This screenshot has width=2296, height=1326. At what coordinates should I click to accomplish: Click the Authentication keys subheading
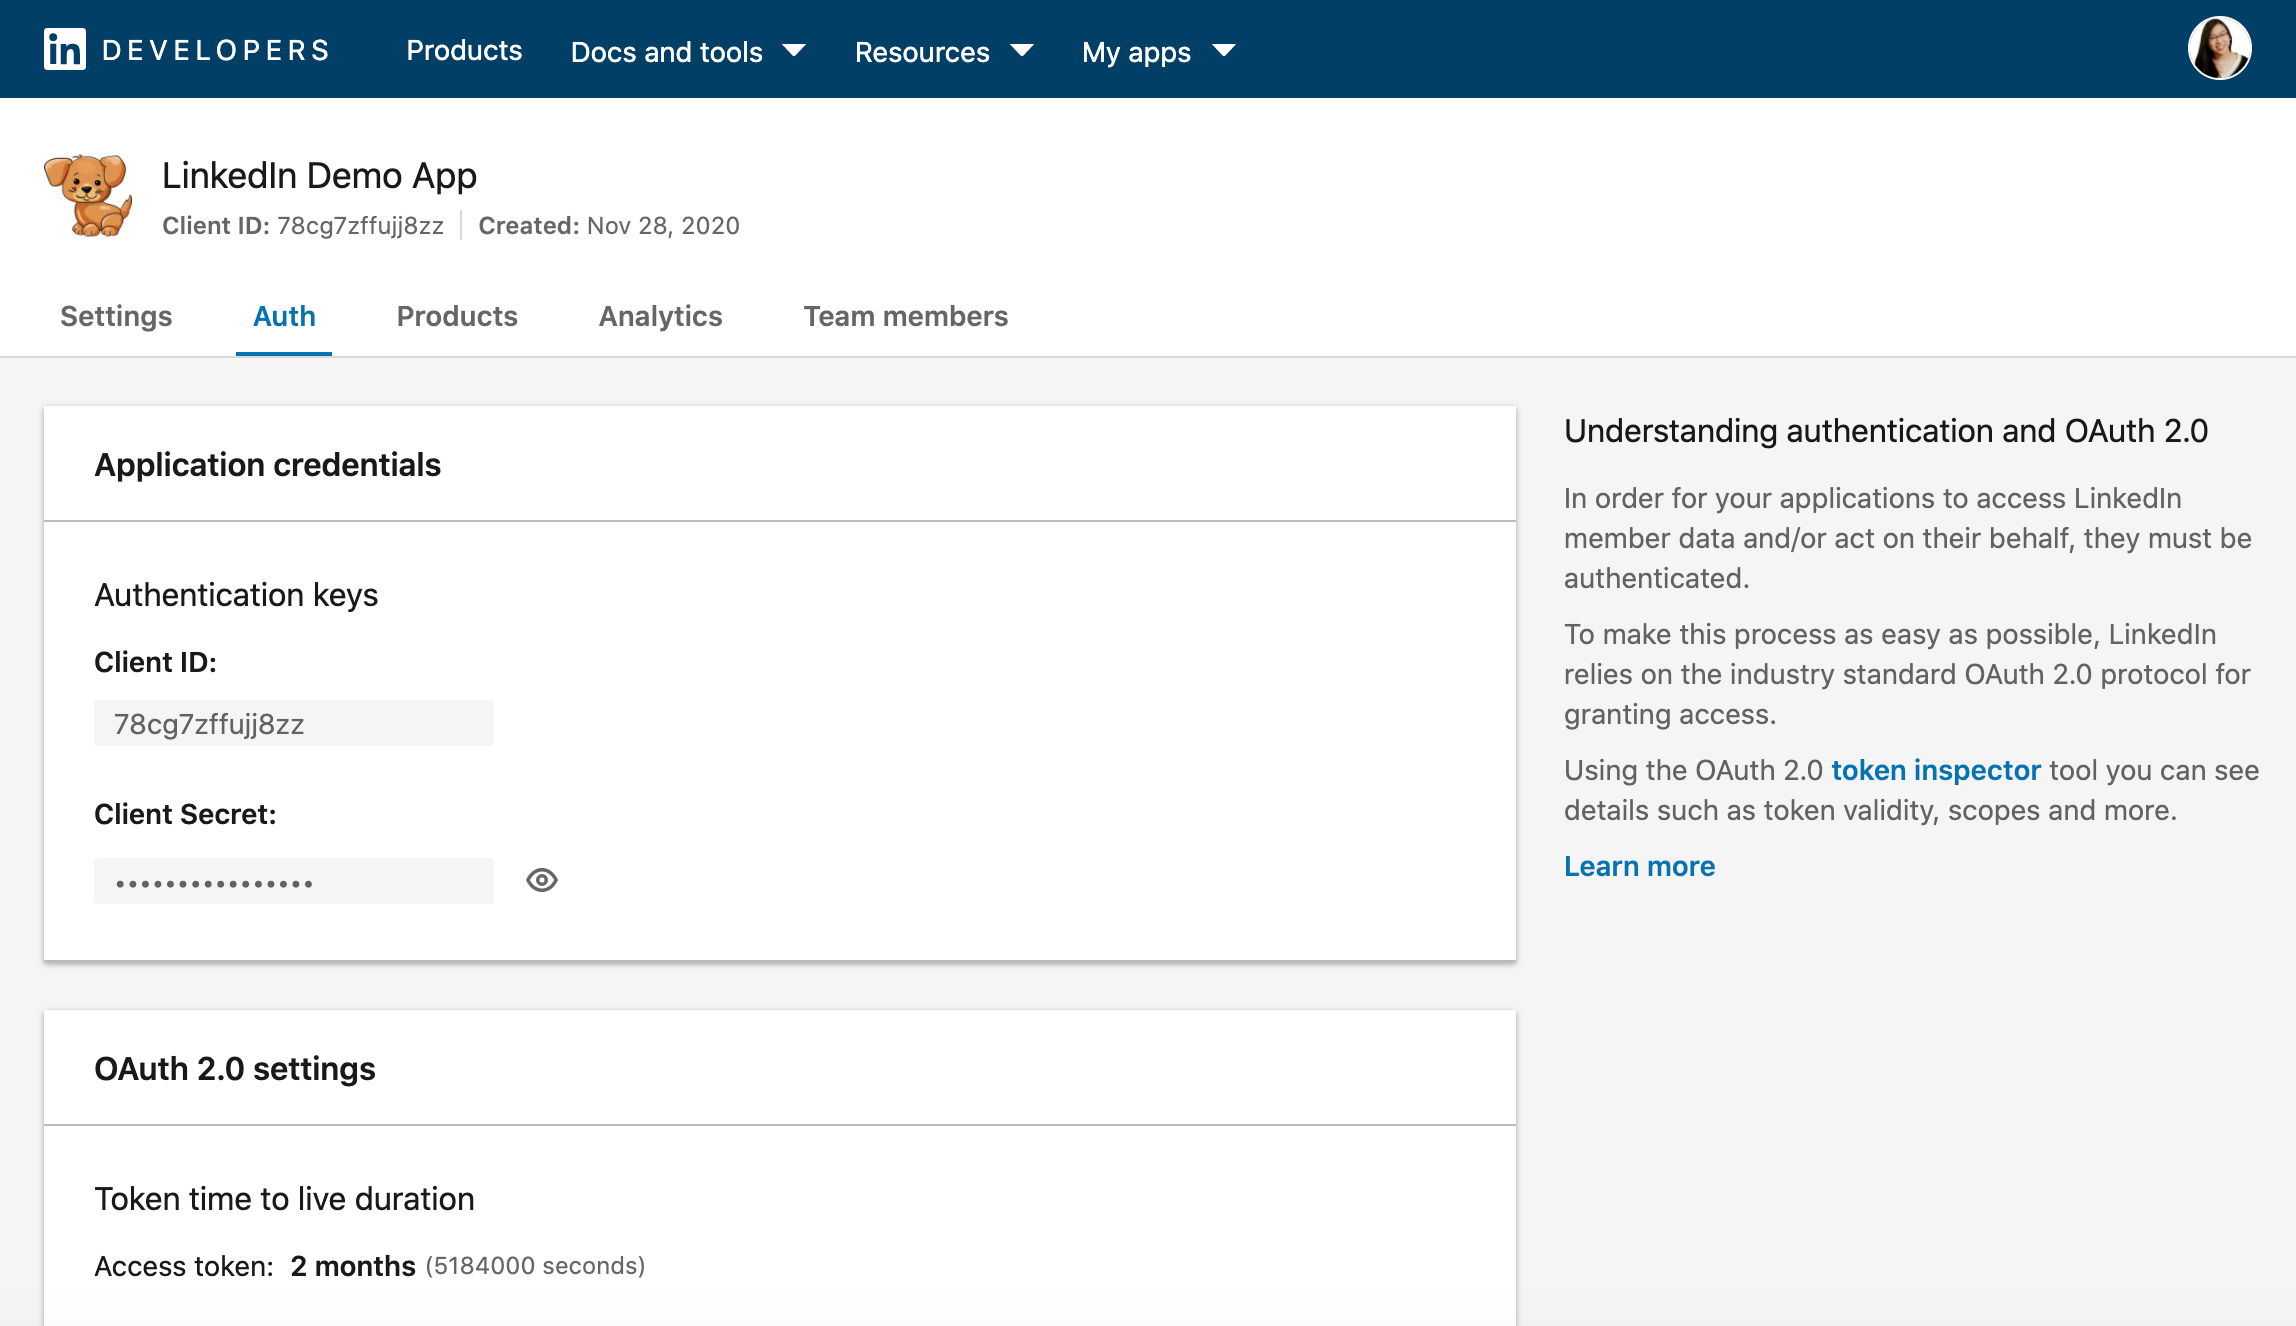click(x=236, y=595)
